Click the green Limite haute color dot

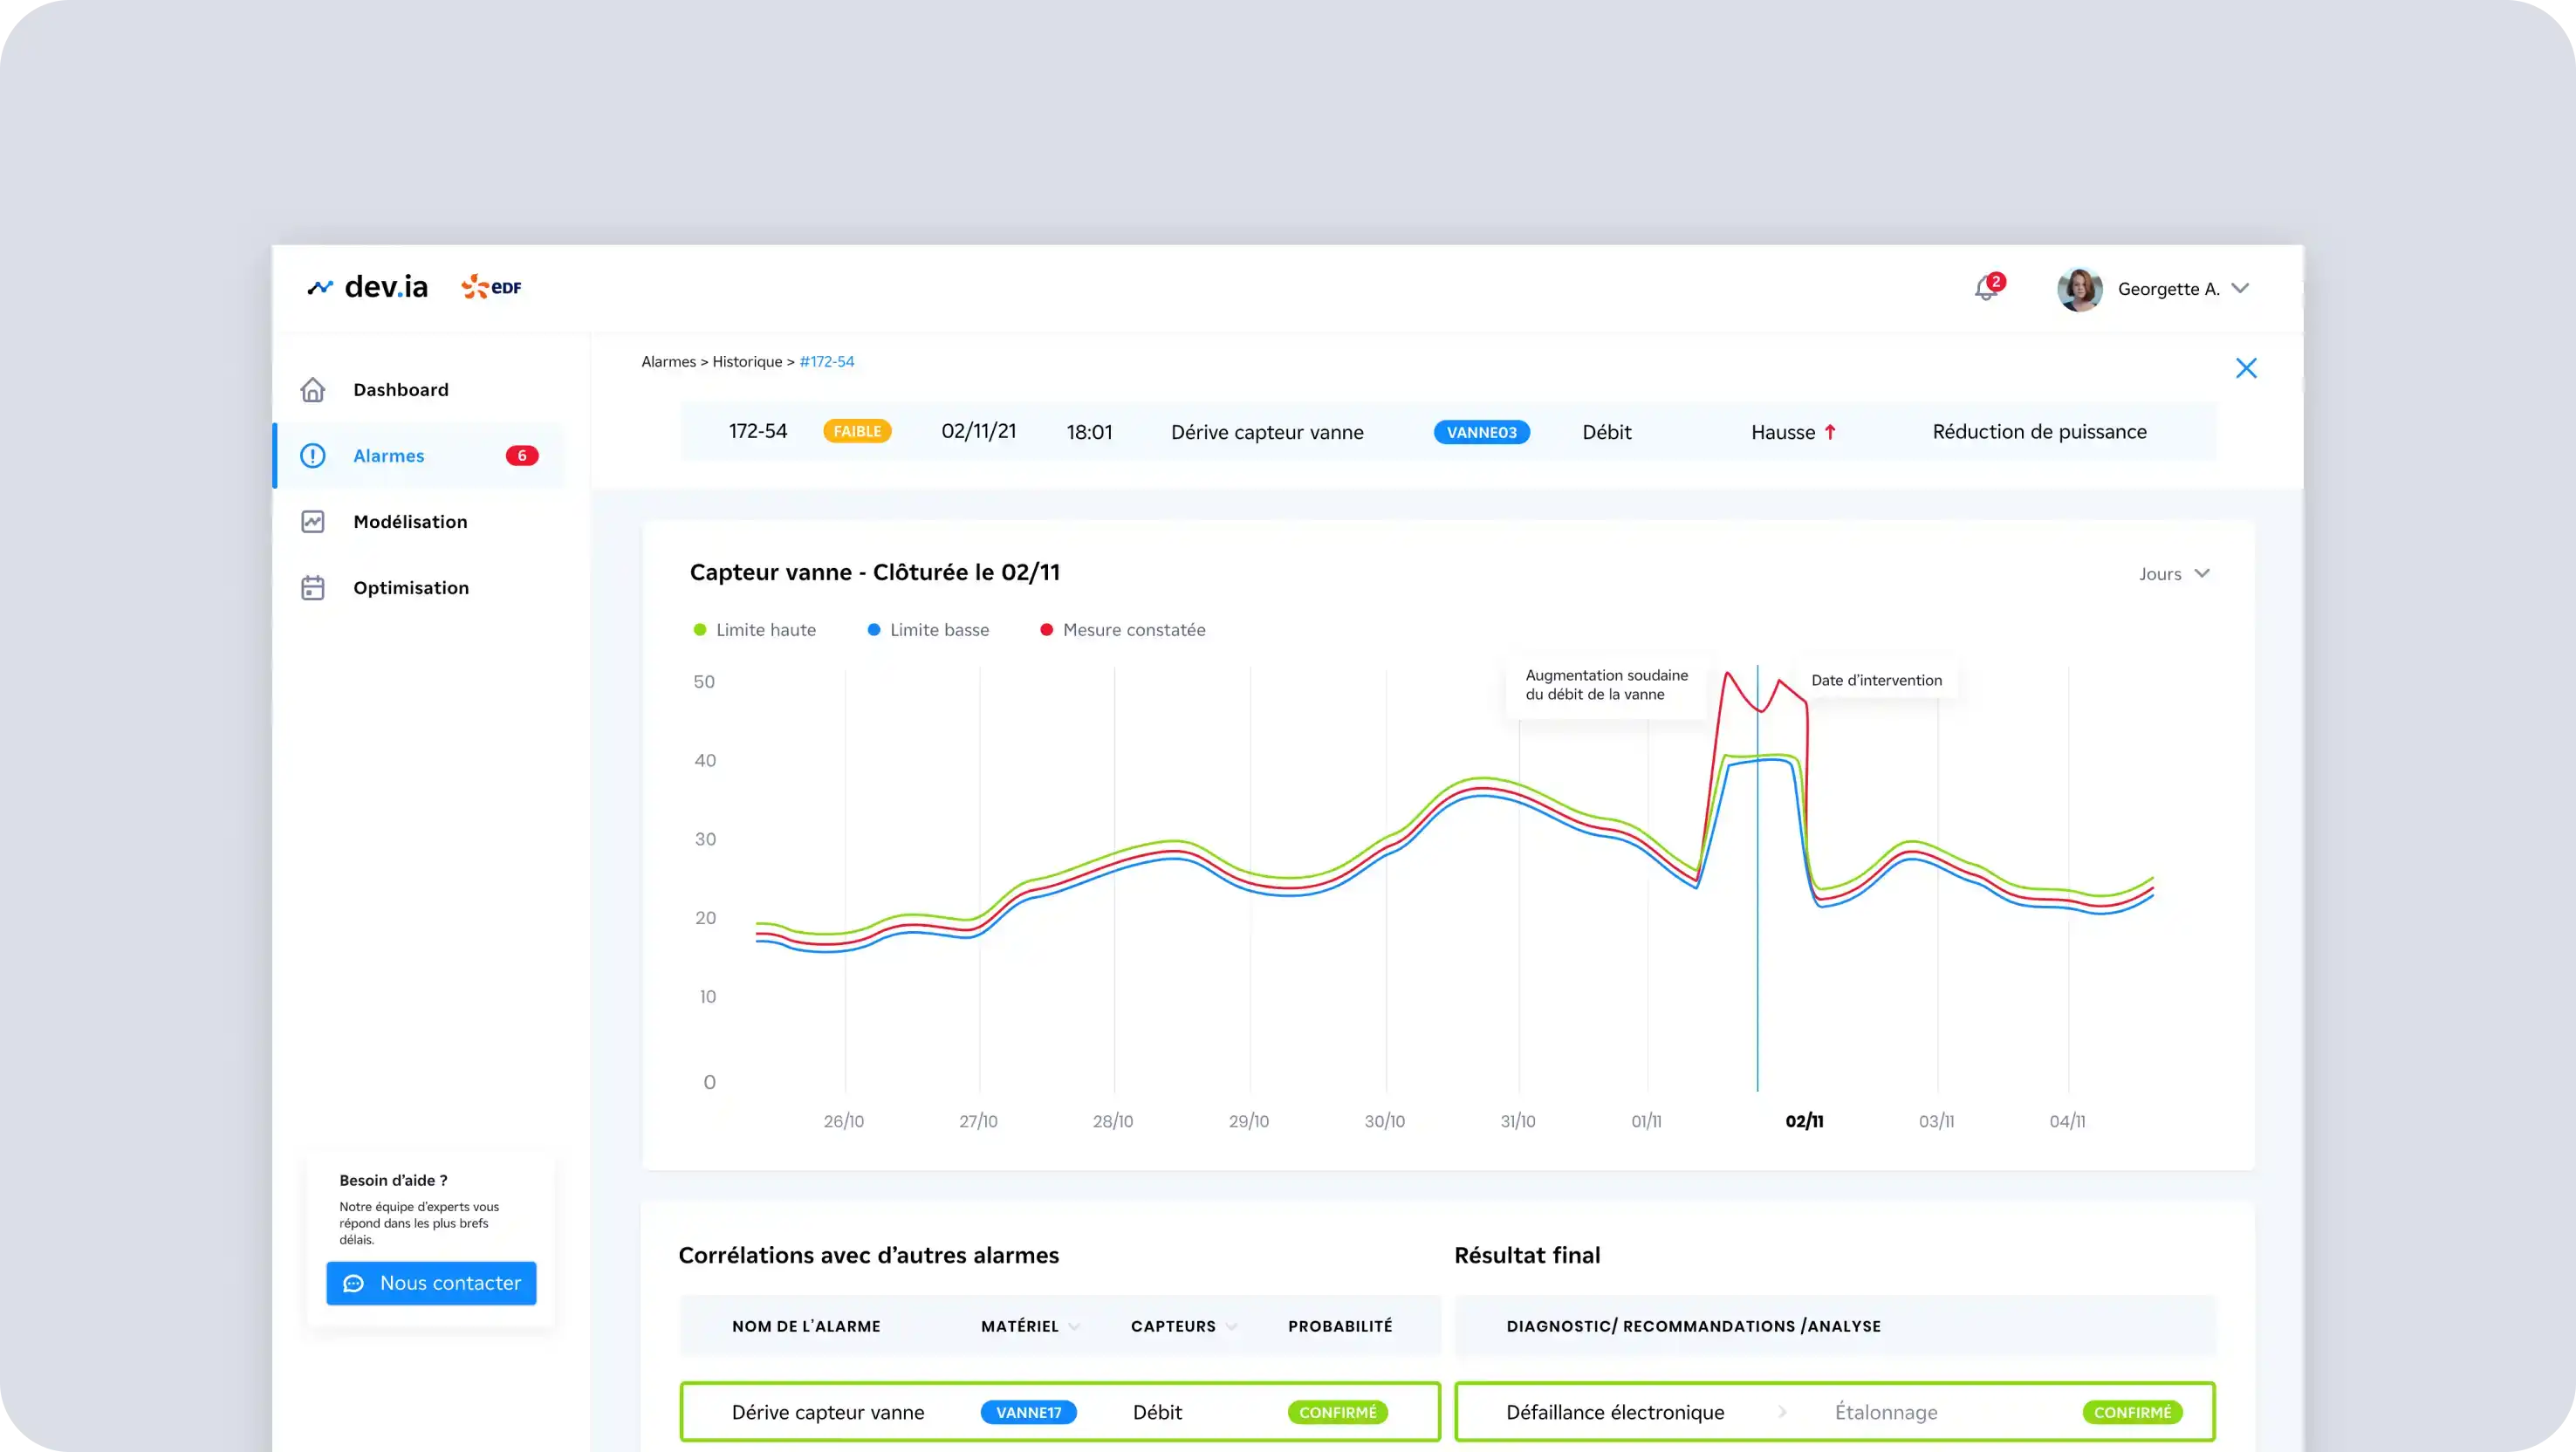click(698, 630)
